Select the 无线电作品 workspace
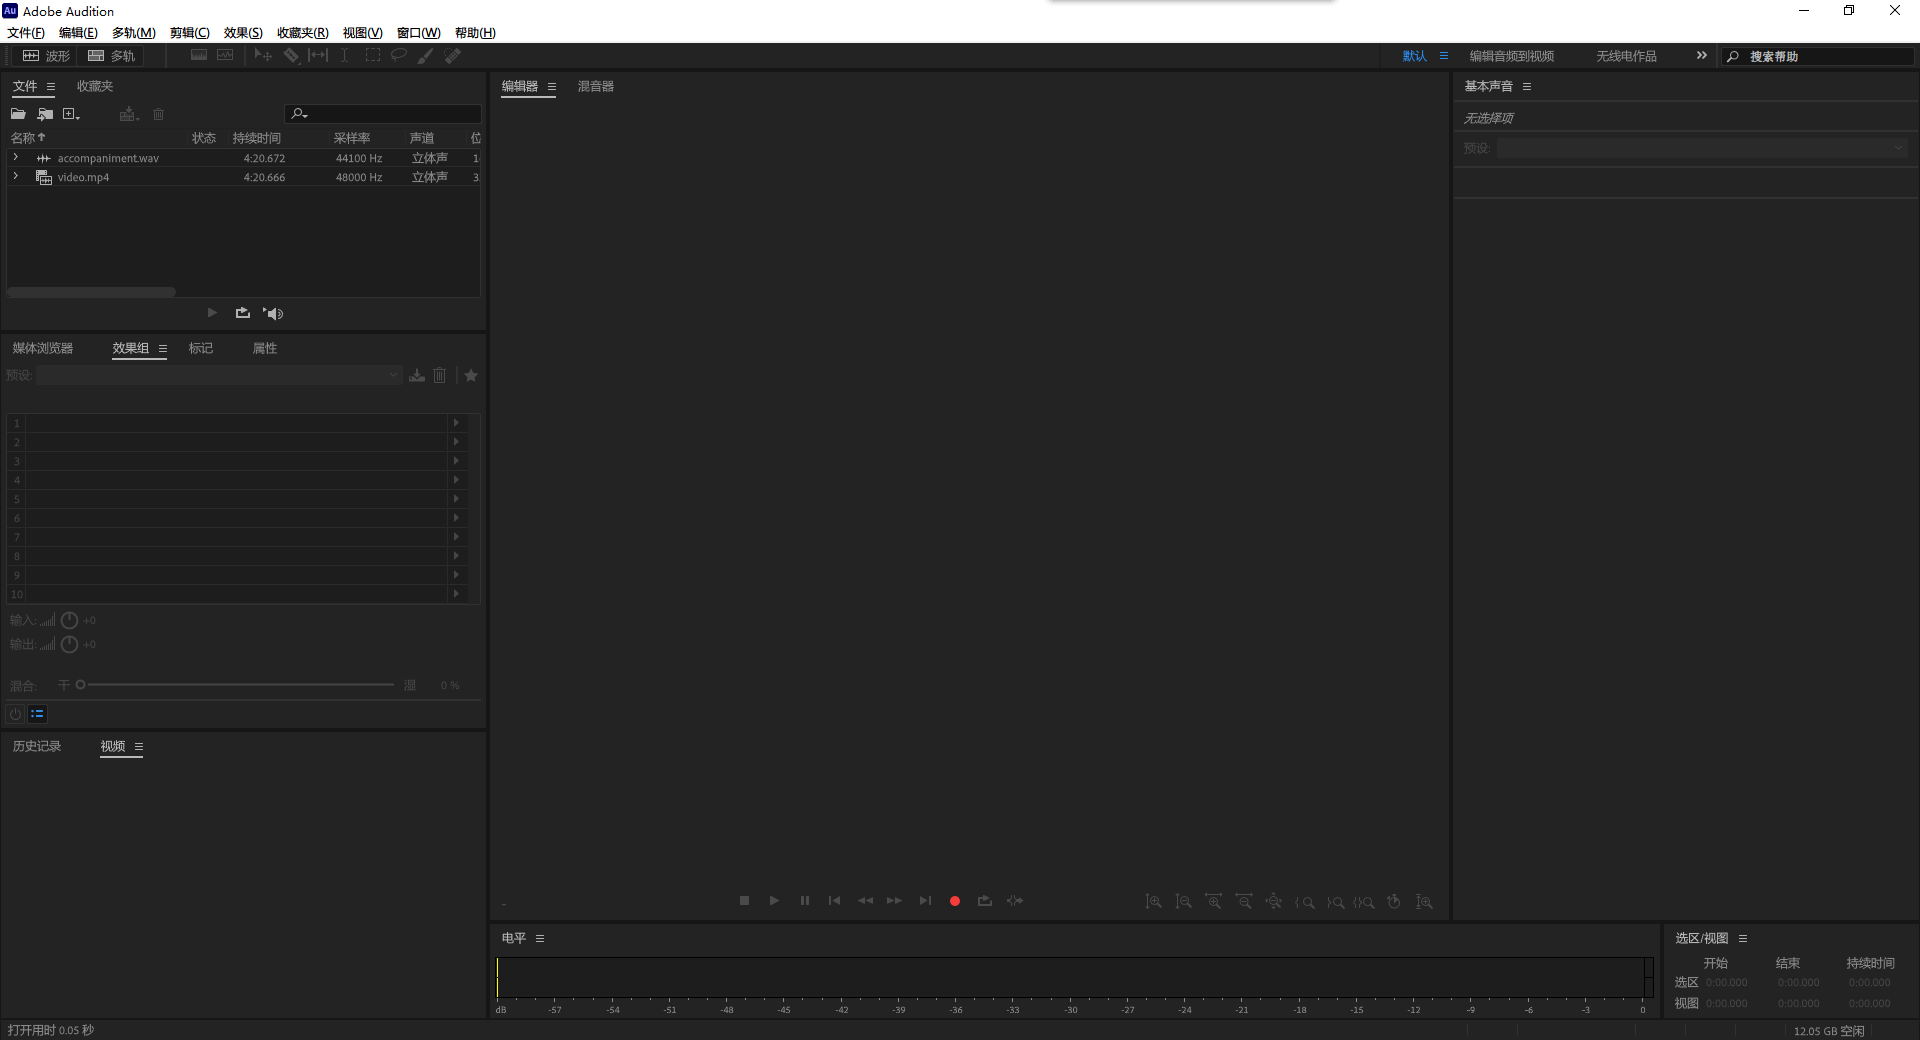This screenshot has height=1040, width=1920. (x=1626, y=56)
